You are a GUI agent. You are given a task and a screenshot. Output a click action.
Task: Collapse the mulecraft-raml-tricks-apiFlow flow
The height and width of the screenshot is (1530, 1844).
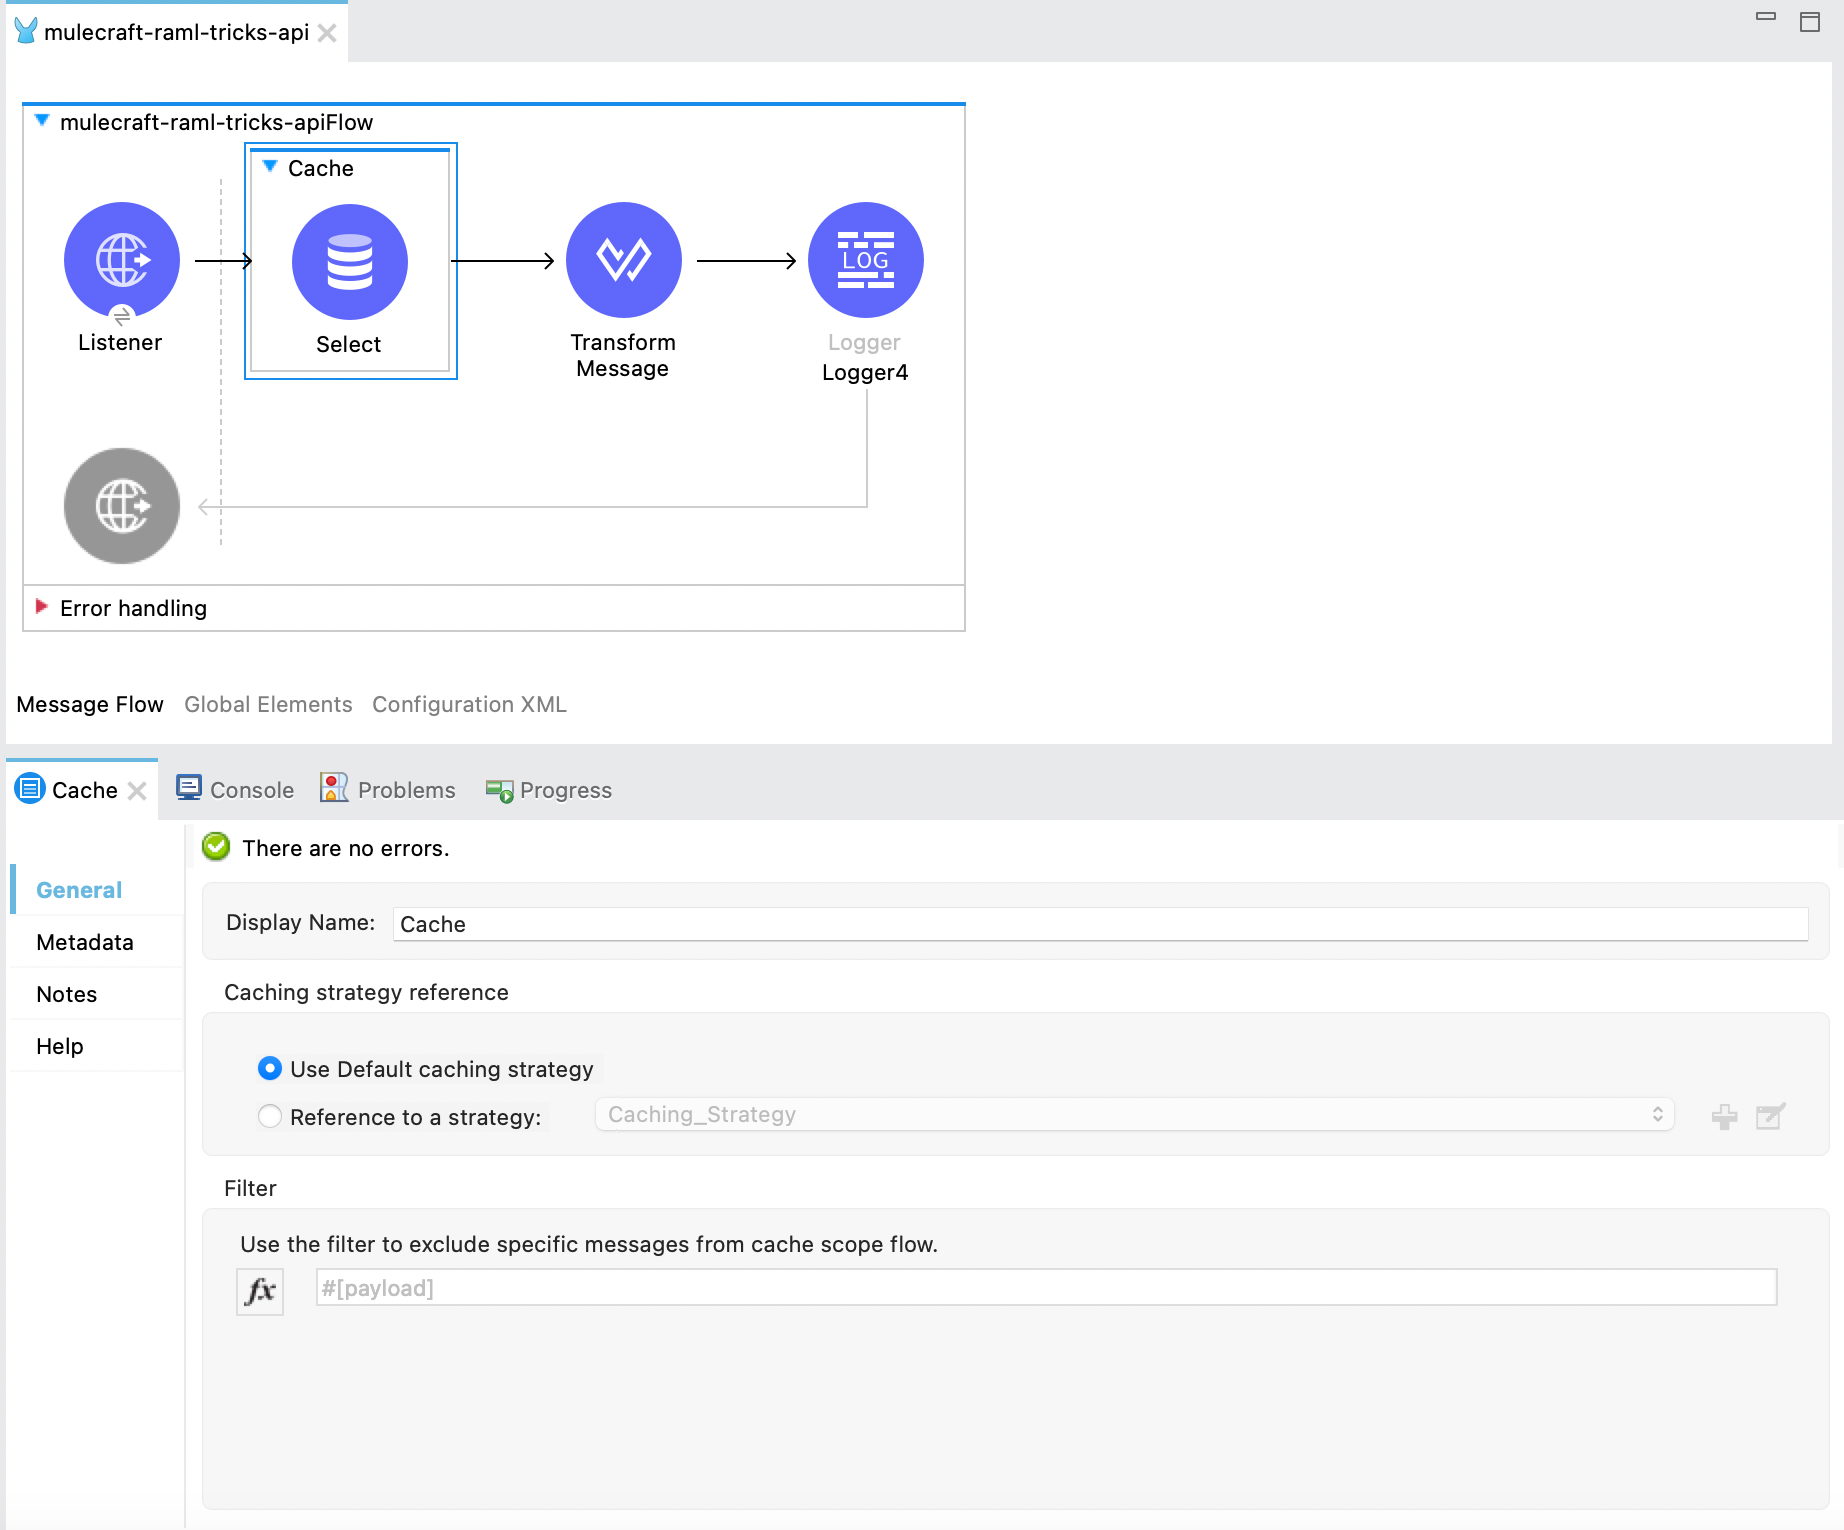point(42,121)
